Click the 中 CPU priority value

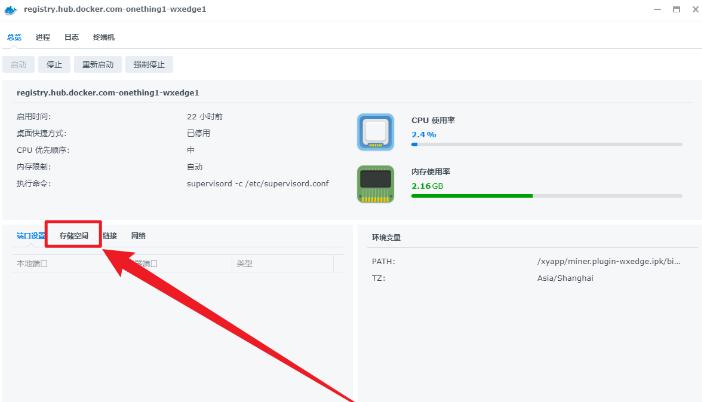(x=191, y=150)
